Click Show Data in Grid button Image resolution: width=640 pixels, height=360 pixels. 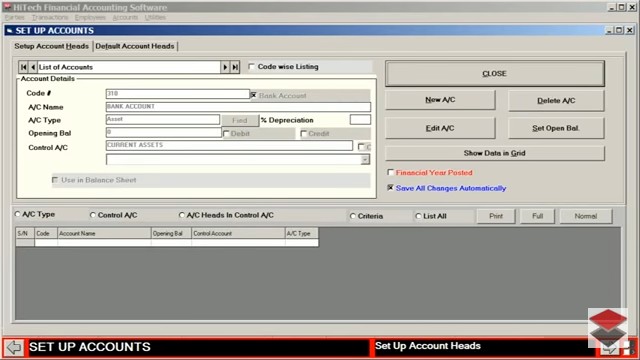[x=495, y=153]
